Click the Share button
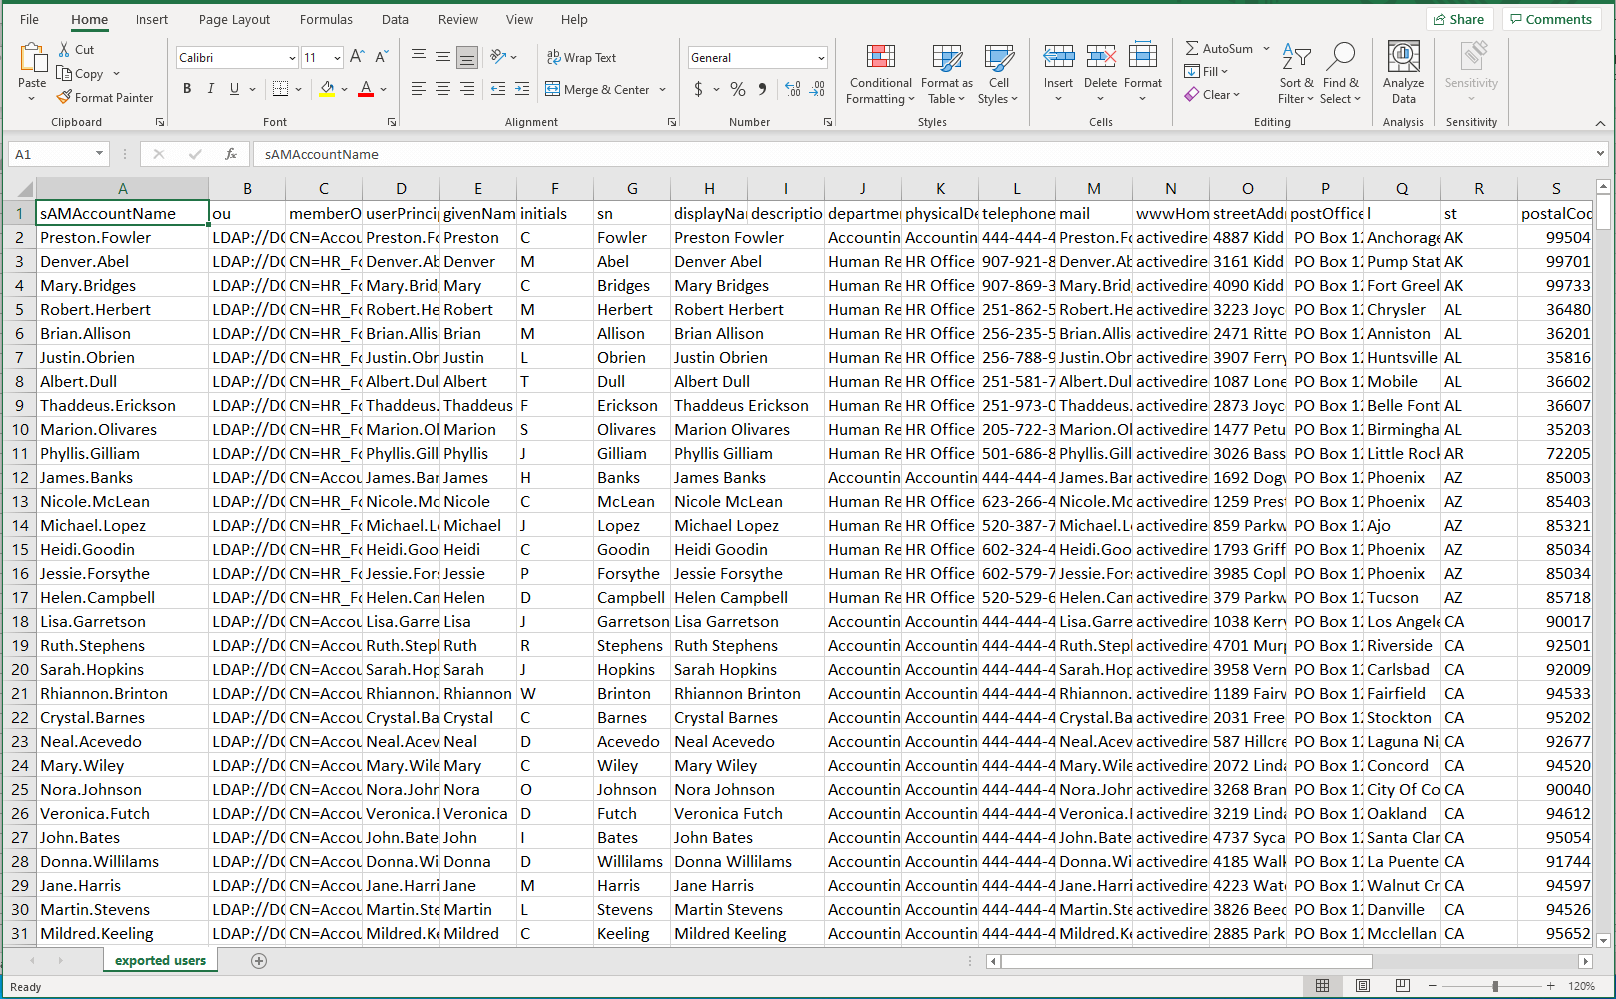The image size is (1616, 999). [x=1459, y=18]
